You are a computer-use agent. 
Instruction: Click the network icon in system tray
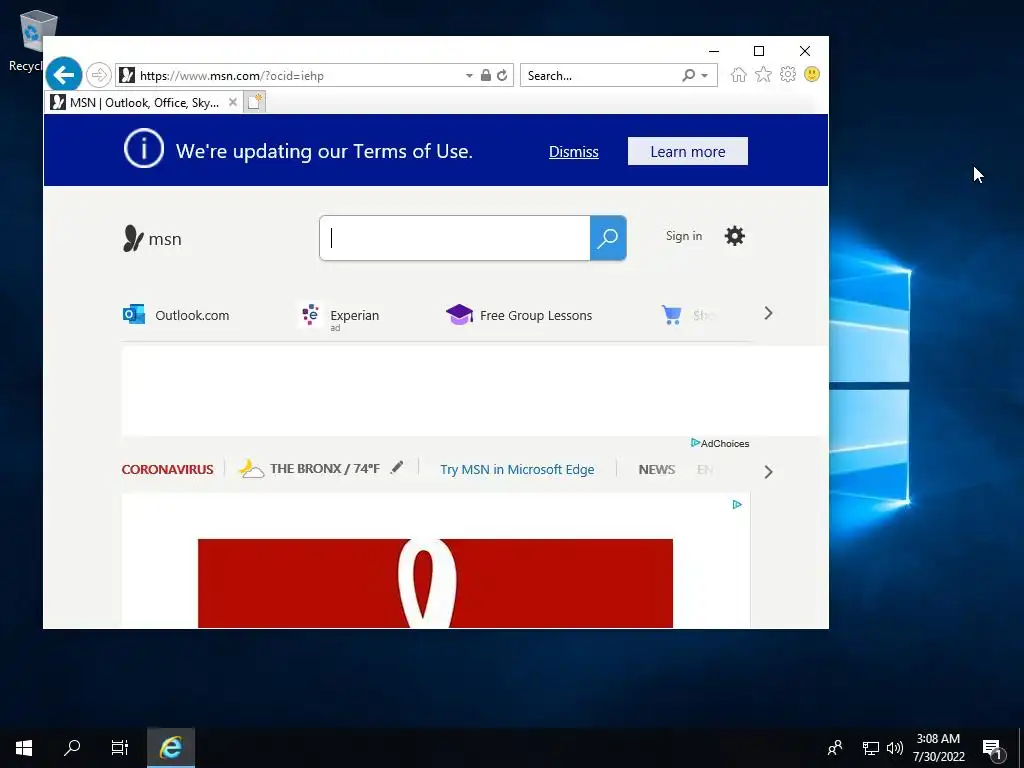[x=871, y=748]
